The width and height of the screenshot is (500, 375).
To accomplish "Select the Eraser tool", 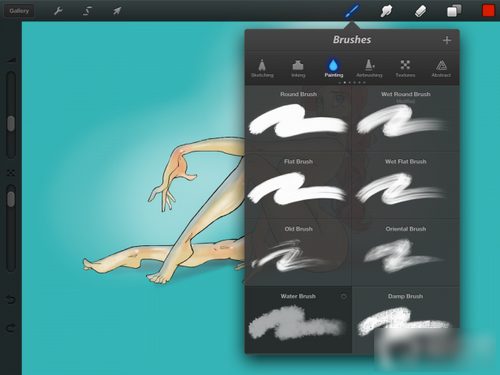I will pos(420,11).
